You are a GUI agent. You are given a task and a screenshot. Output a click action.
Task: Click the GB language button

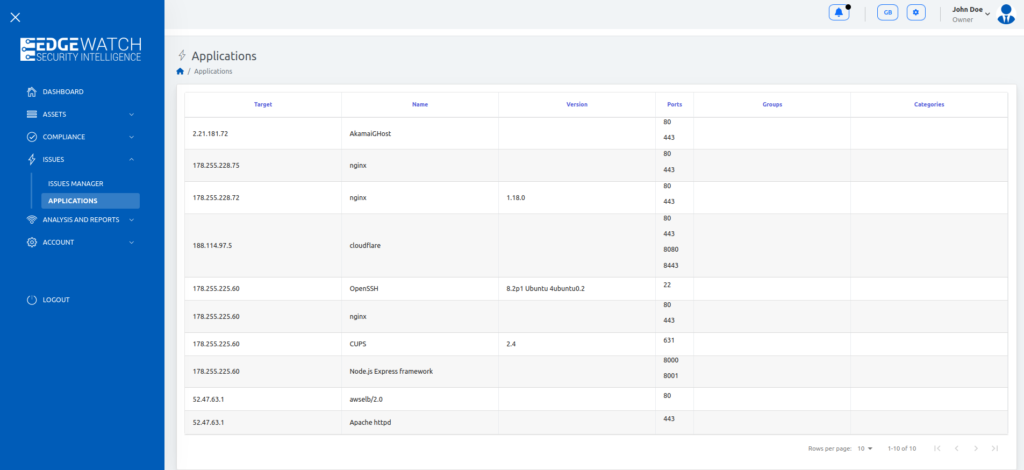click(x=886, y=12)
